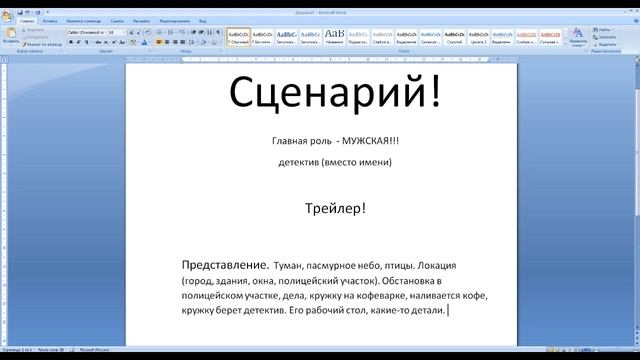The height and width of the screenshot is (360, 640).
Task: Click the Change Case (Aa) icon
Action: click(x=122, y=42)
